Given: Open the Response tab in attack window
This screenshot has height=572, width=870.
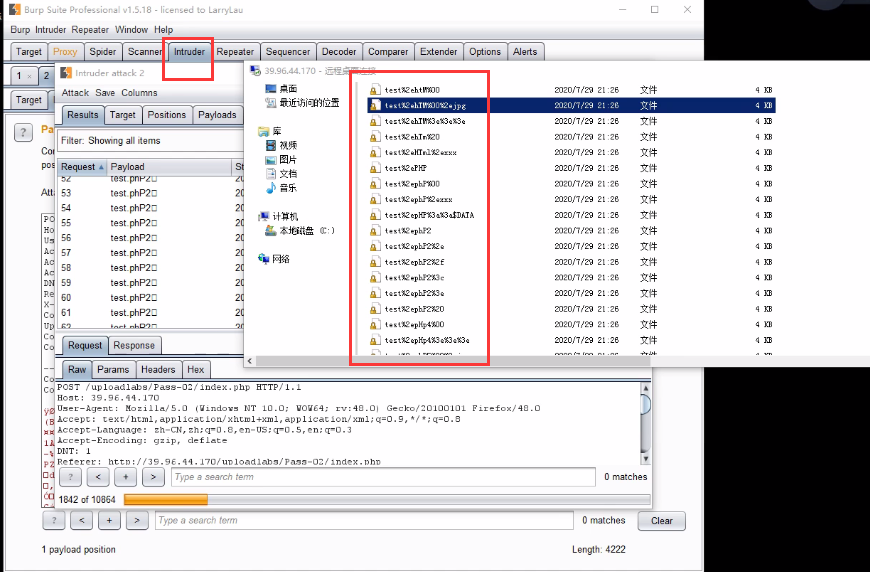Looking at the screenshot, I should pyautogui.click(x=134, y=345).
